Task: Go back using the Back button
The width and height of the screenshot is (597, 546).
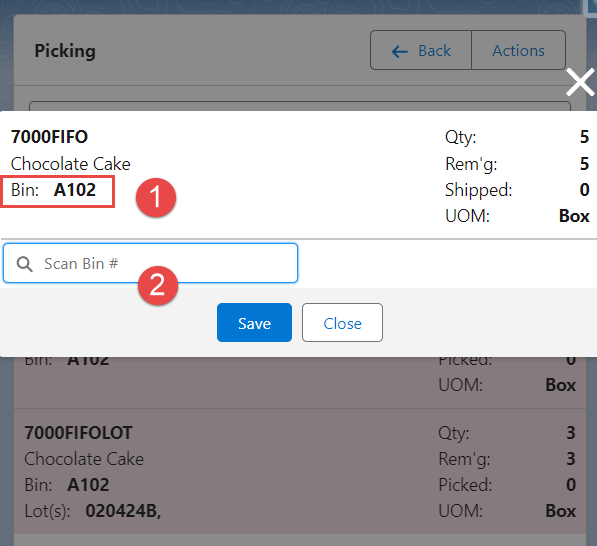Action: pos(421,50)
